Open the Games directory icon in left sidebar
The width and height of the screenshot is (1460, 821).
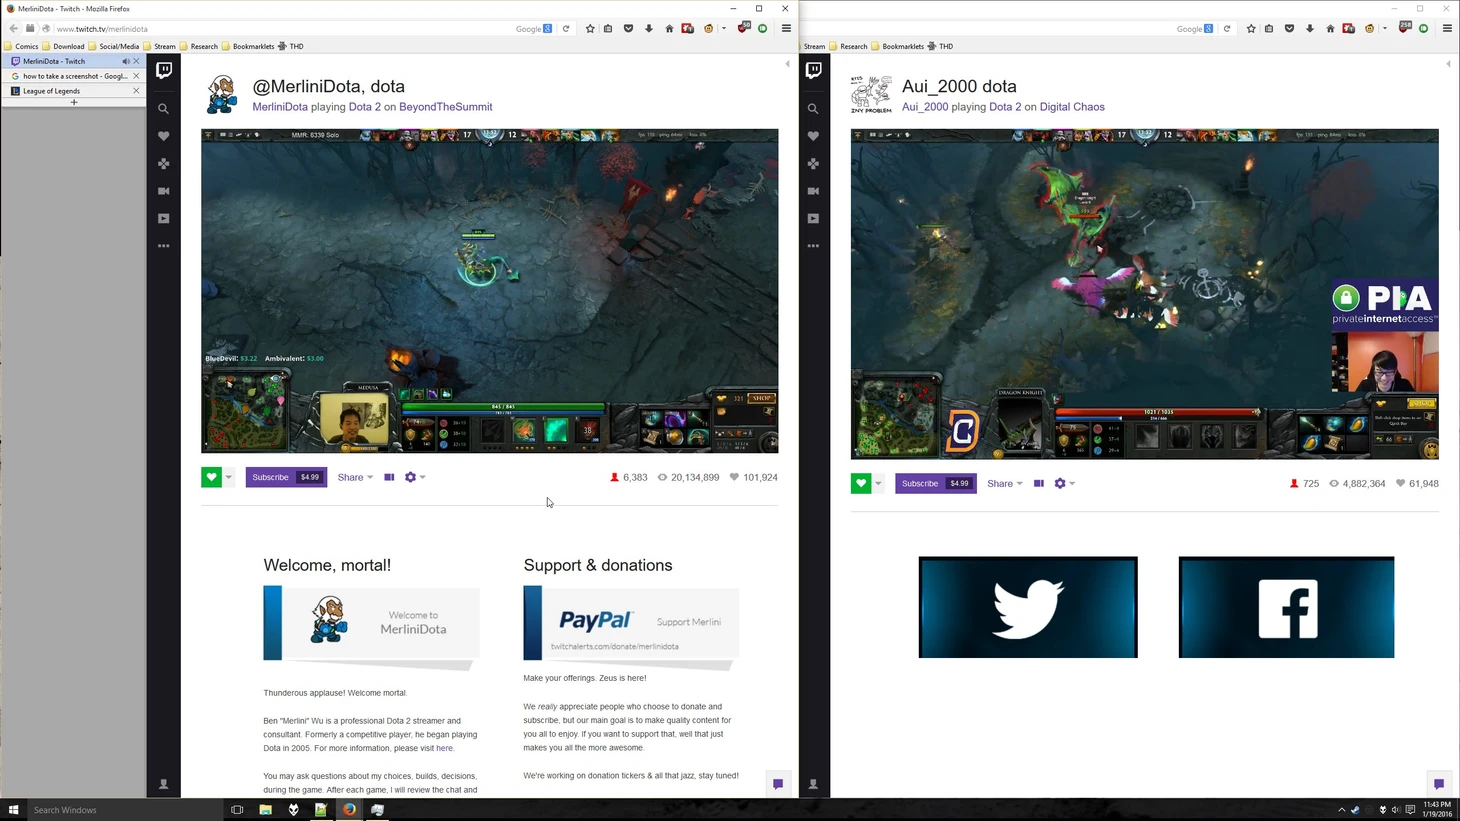coord(164,164)
